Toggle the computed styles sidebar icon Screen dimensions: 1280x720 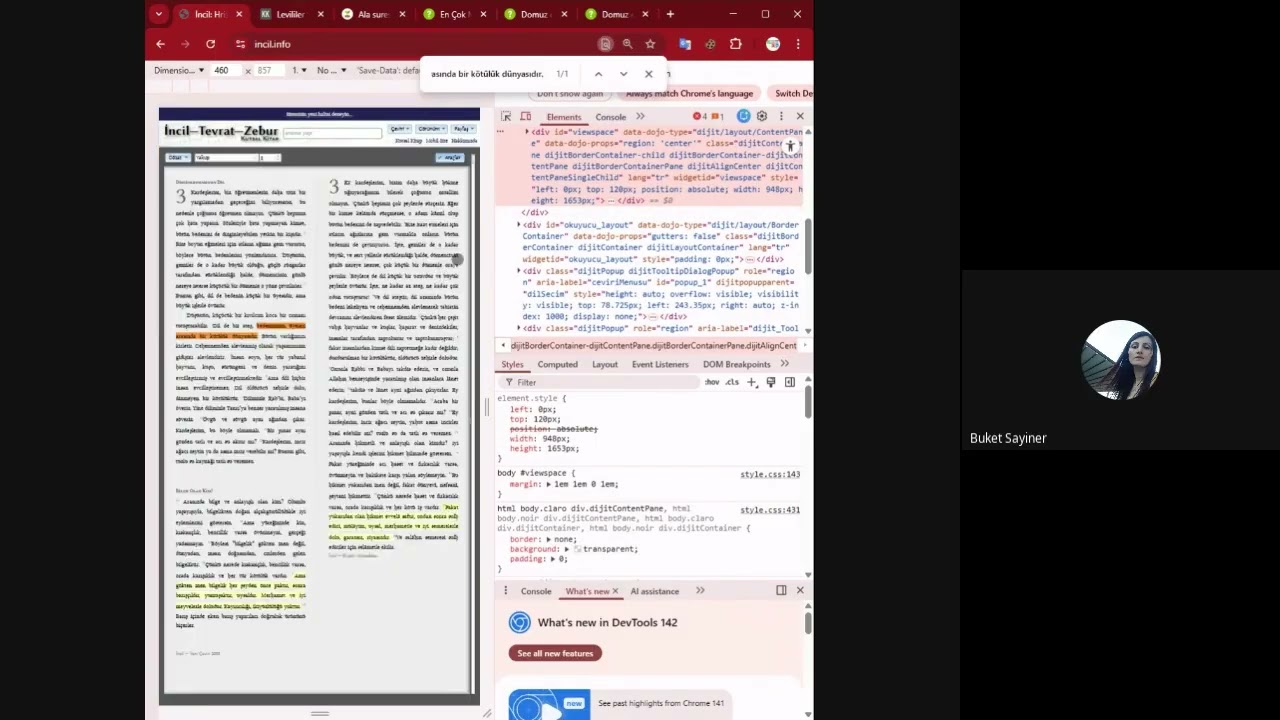(x=789, y=382)
